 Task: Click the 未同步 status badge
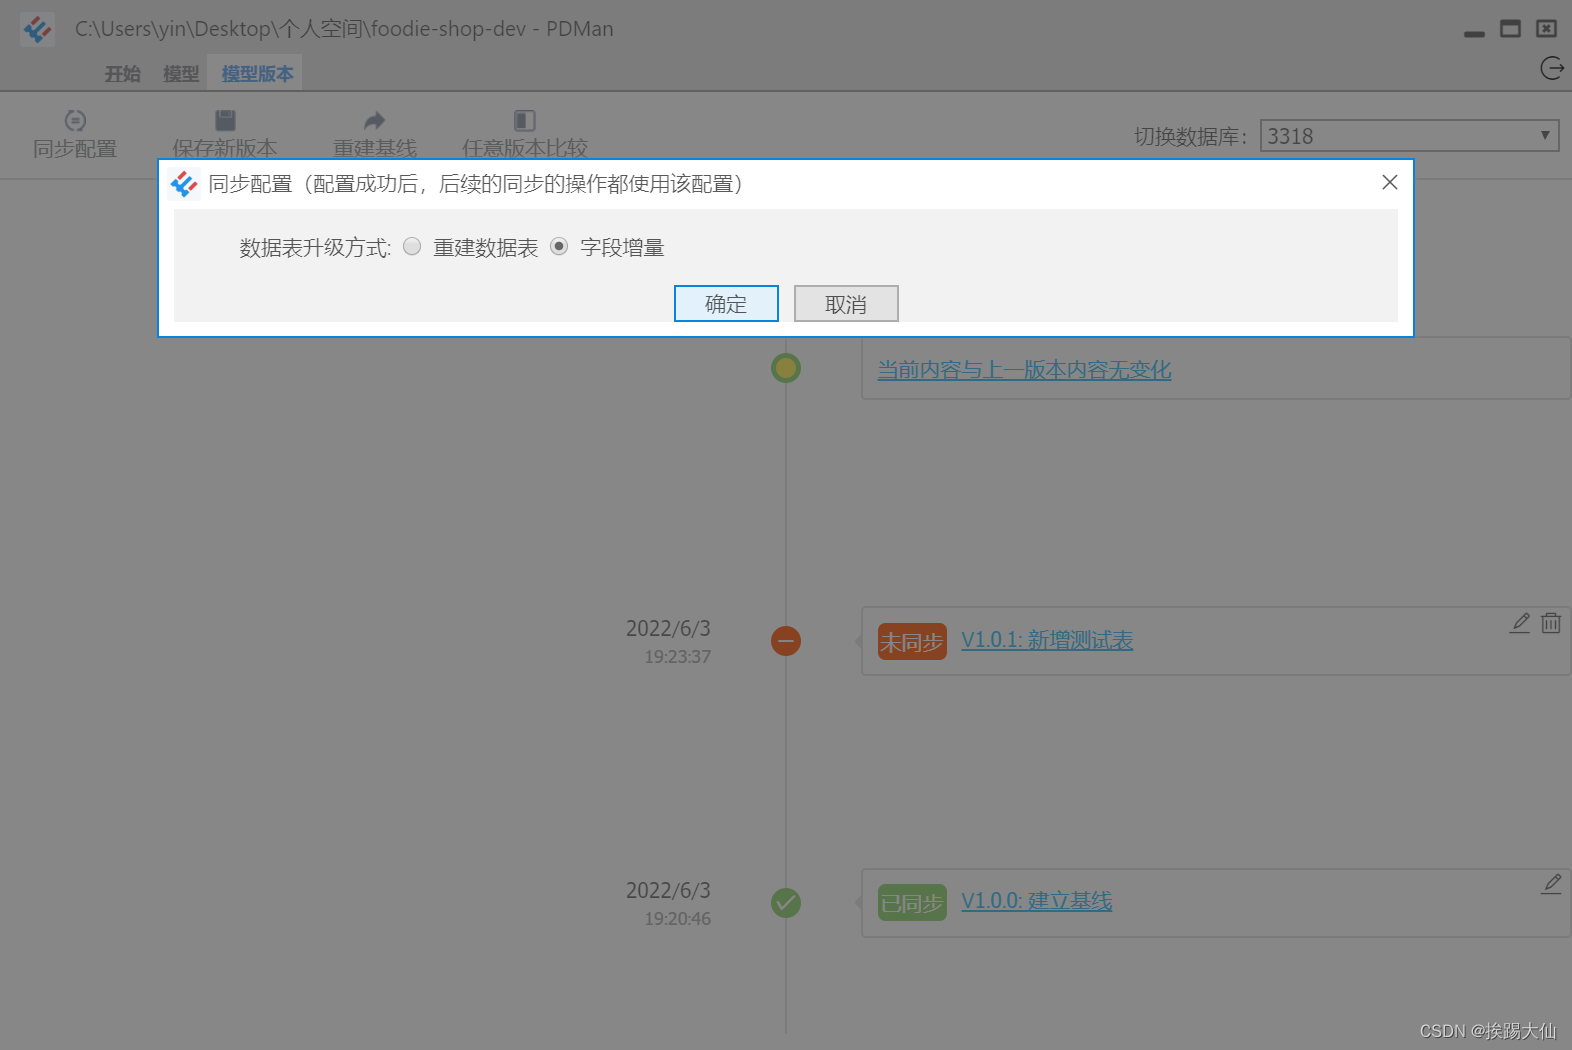pyautogui.click(x=912, y=642)
